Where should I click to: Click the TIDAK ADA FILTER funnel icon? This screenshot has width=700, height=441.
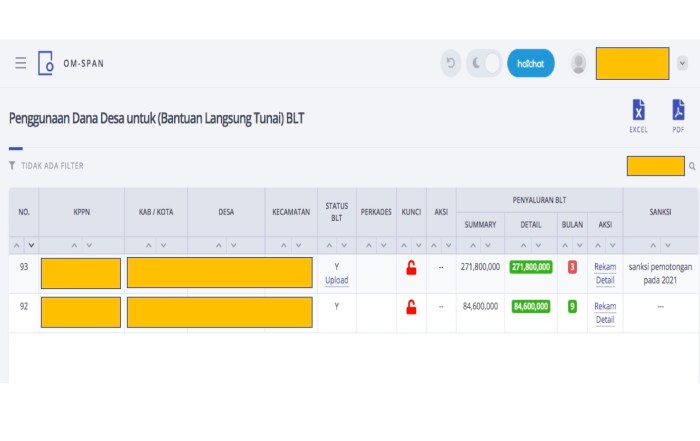[x=12, y=166]
